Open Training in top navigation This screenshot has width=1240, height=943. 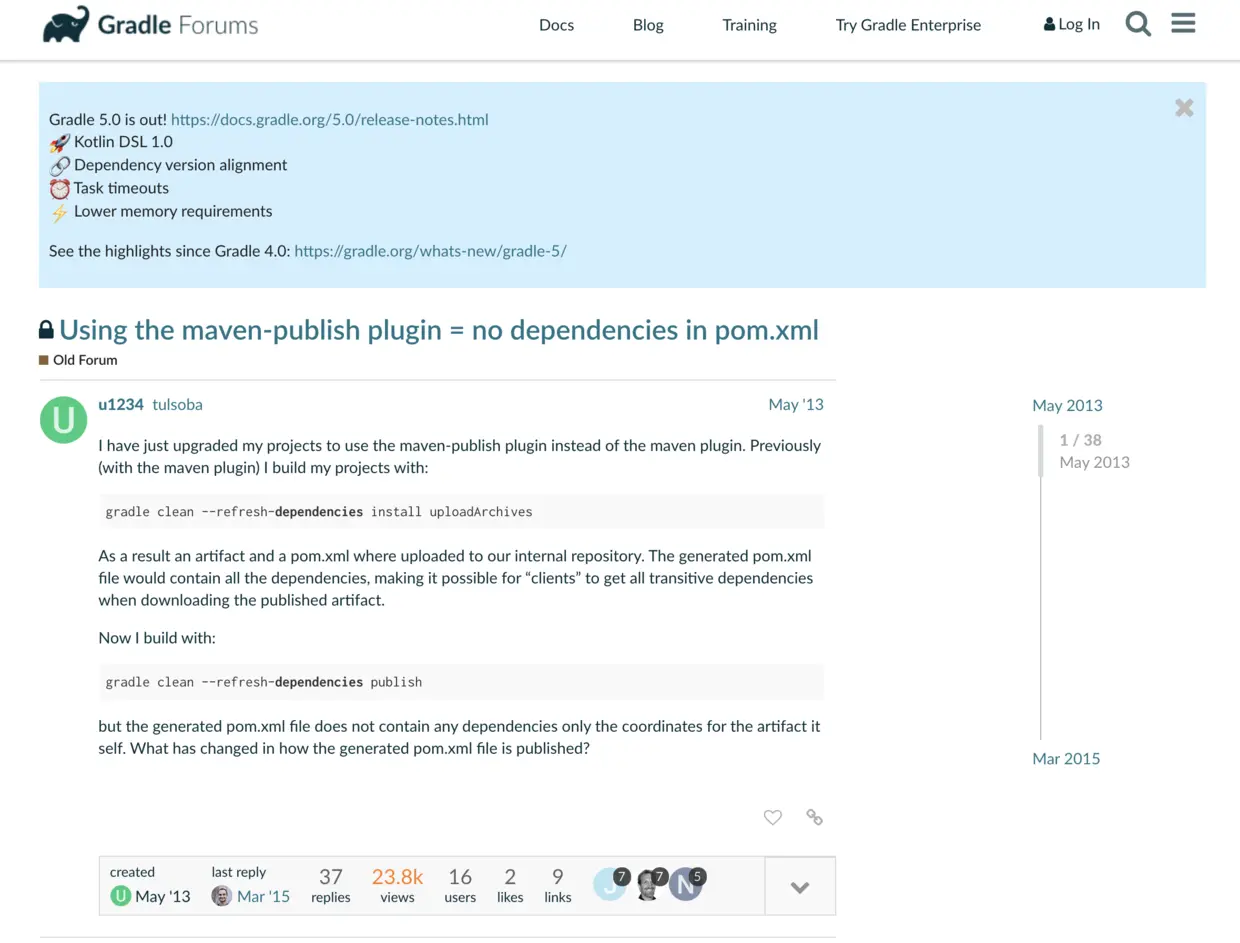point(749,25)
